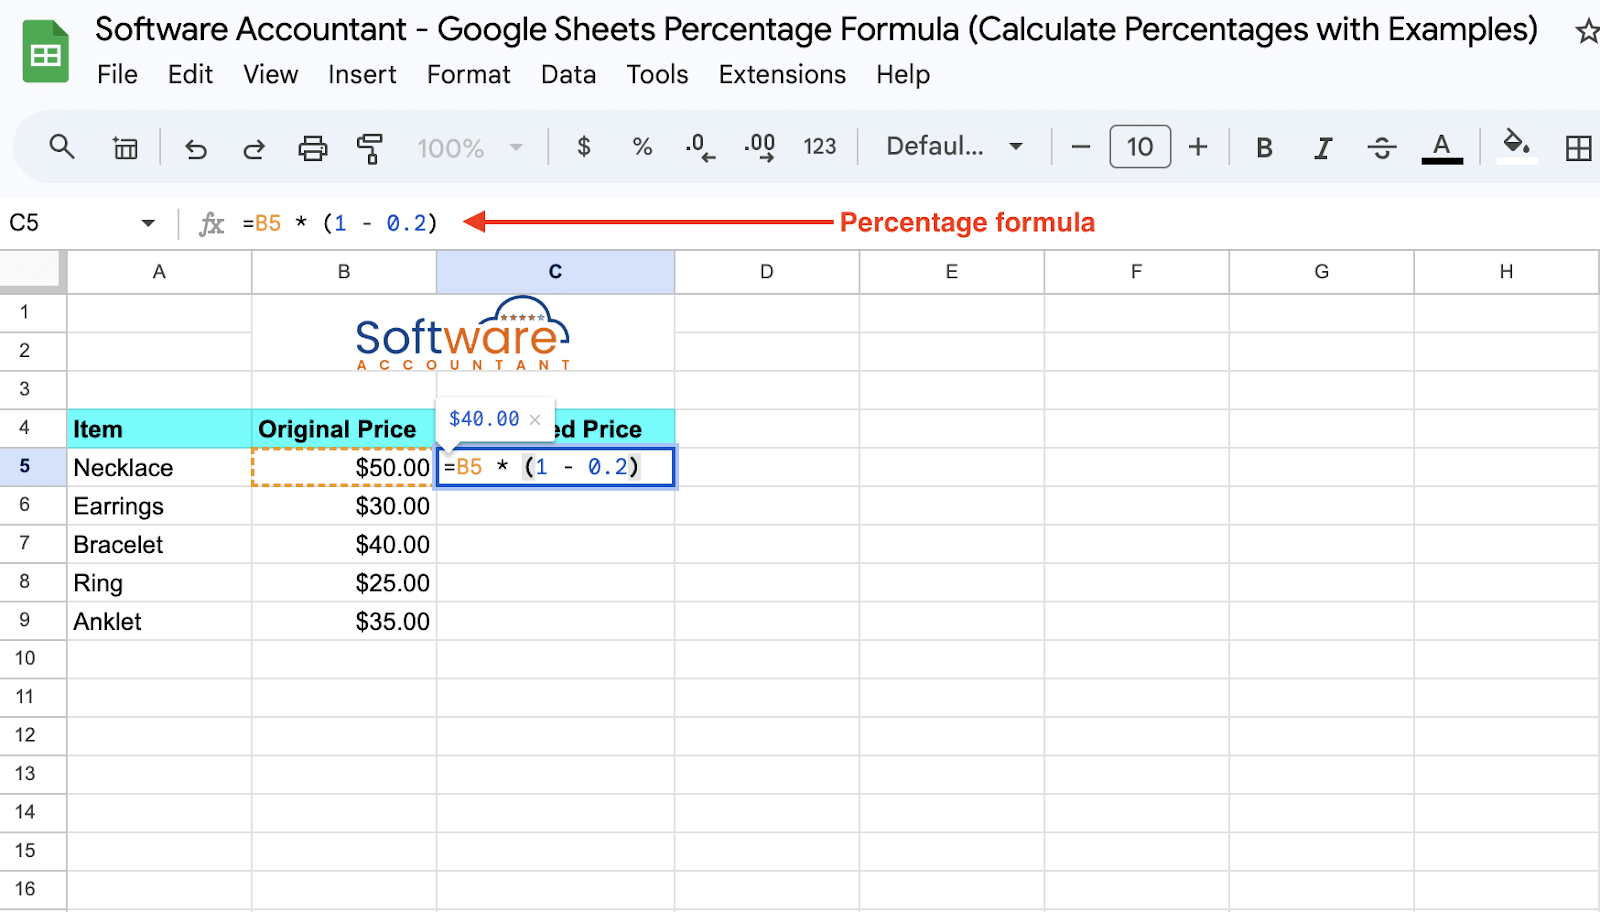Open the Data menu
This screenshot has height=912, width=1600.
pyautogui.click(x=569, y=75)
